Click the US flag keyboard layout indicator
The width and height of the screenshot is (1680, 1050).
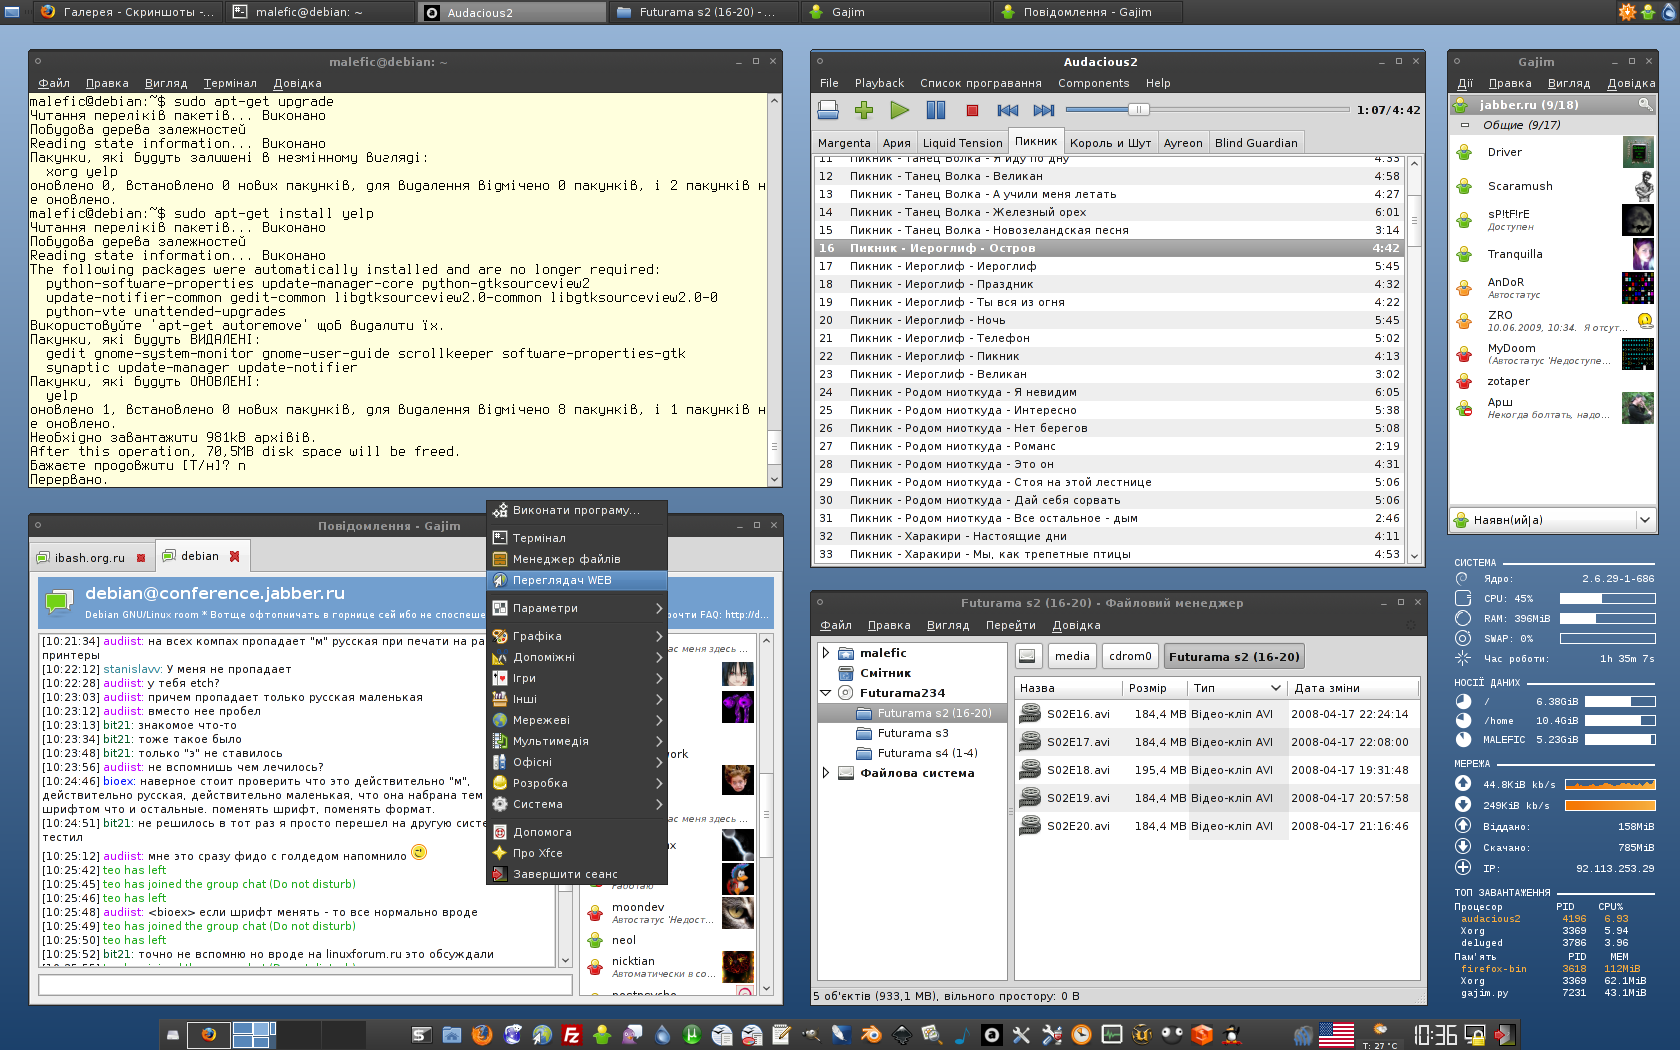(1337, 1035)
